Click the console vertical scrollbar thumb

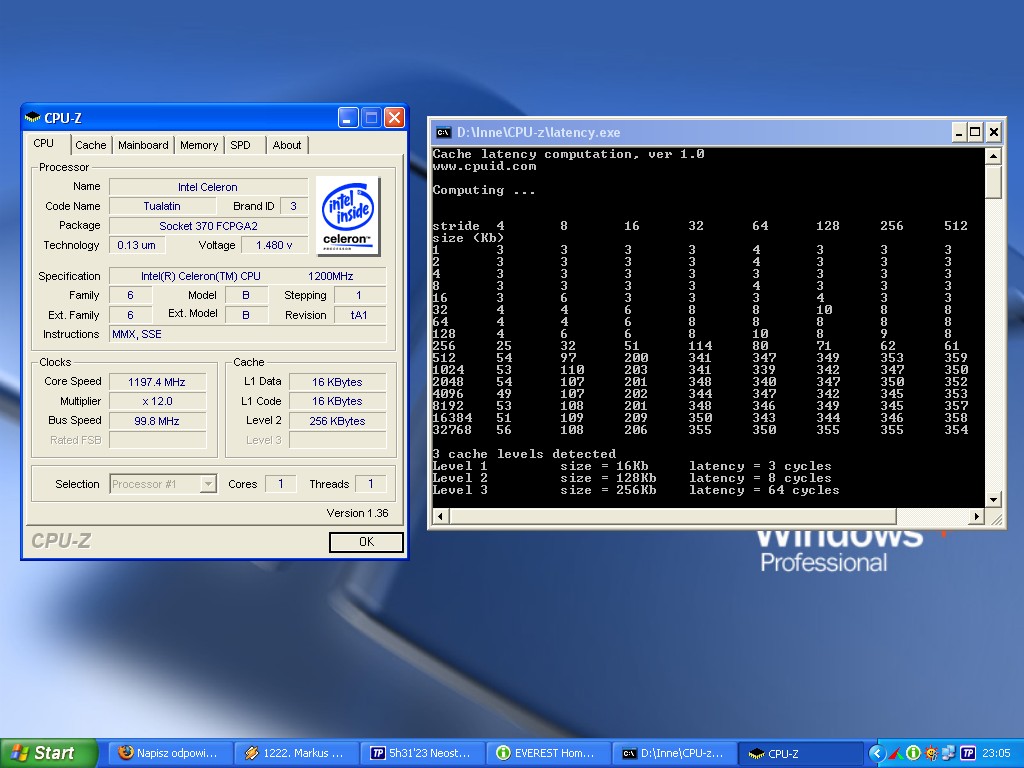pyautogui.click(x=993, y=181)
